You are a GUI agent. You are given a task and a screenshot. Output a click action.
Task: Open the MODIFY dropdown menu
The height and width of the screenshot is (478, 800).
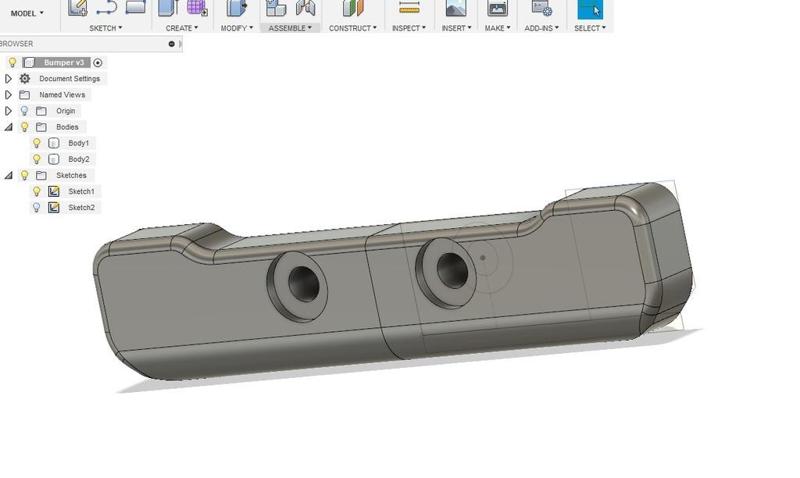coord(237,28)
